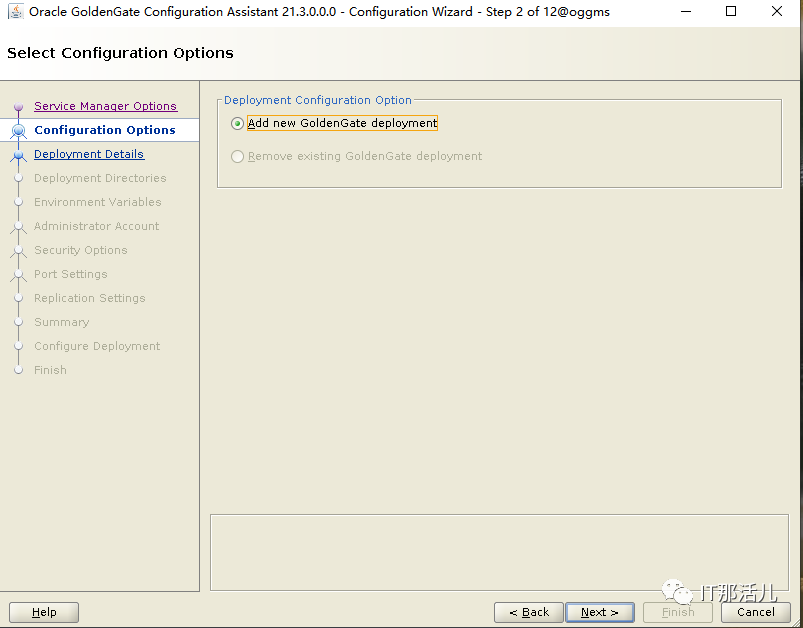Click step marker beside Summary
Viewport: 803px width, 628px height.
[x=18, y=322]
